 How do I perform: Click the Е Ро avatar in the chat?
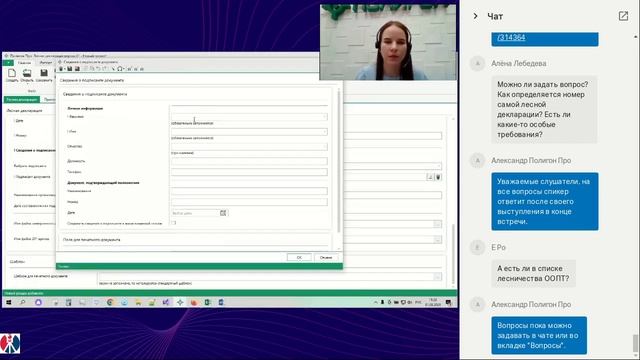pos(478,248)
